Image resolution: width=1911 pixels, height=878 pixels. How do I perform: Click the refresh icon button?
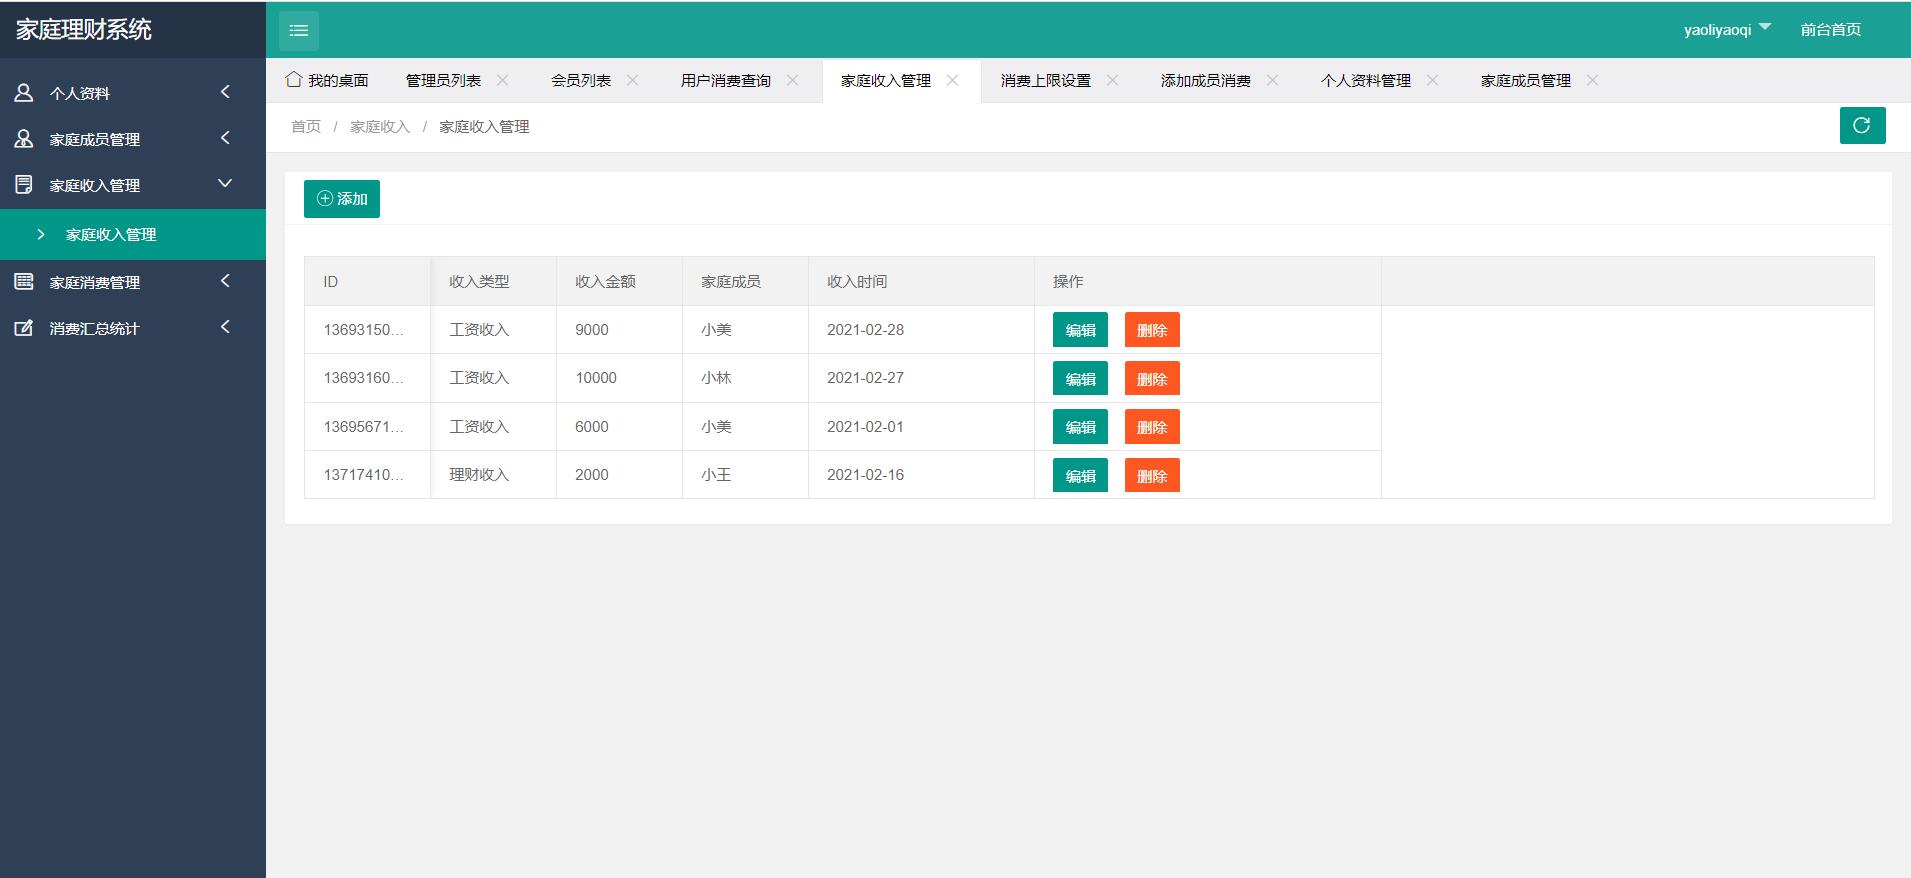[1862, 125]
